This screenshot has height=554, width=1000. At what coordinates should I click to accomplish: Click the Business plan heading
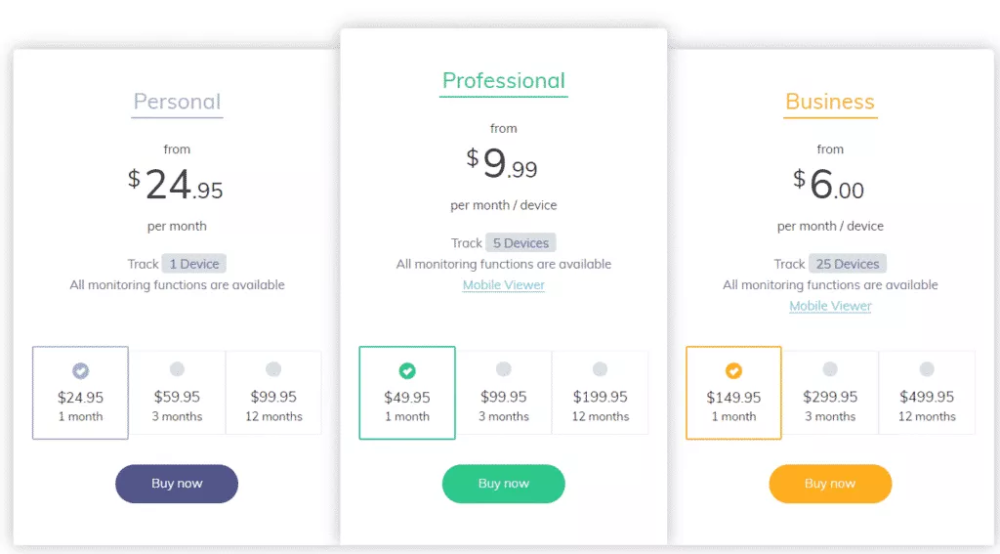click(x=830, y=102)
